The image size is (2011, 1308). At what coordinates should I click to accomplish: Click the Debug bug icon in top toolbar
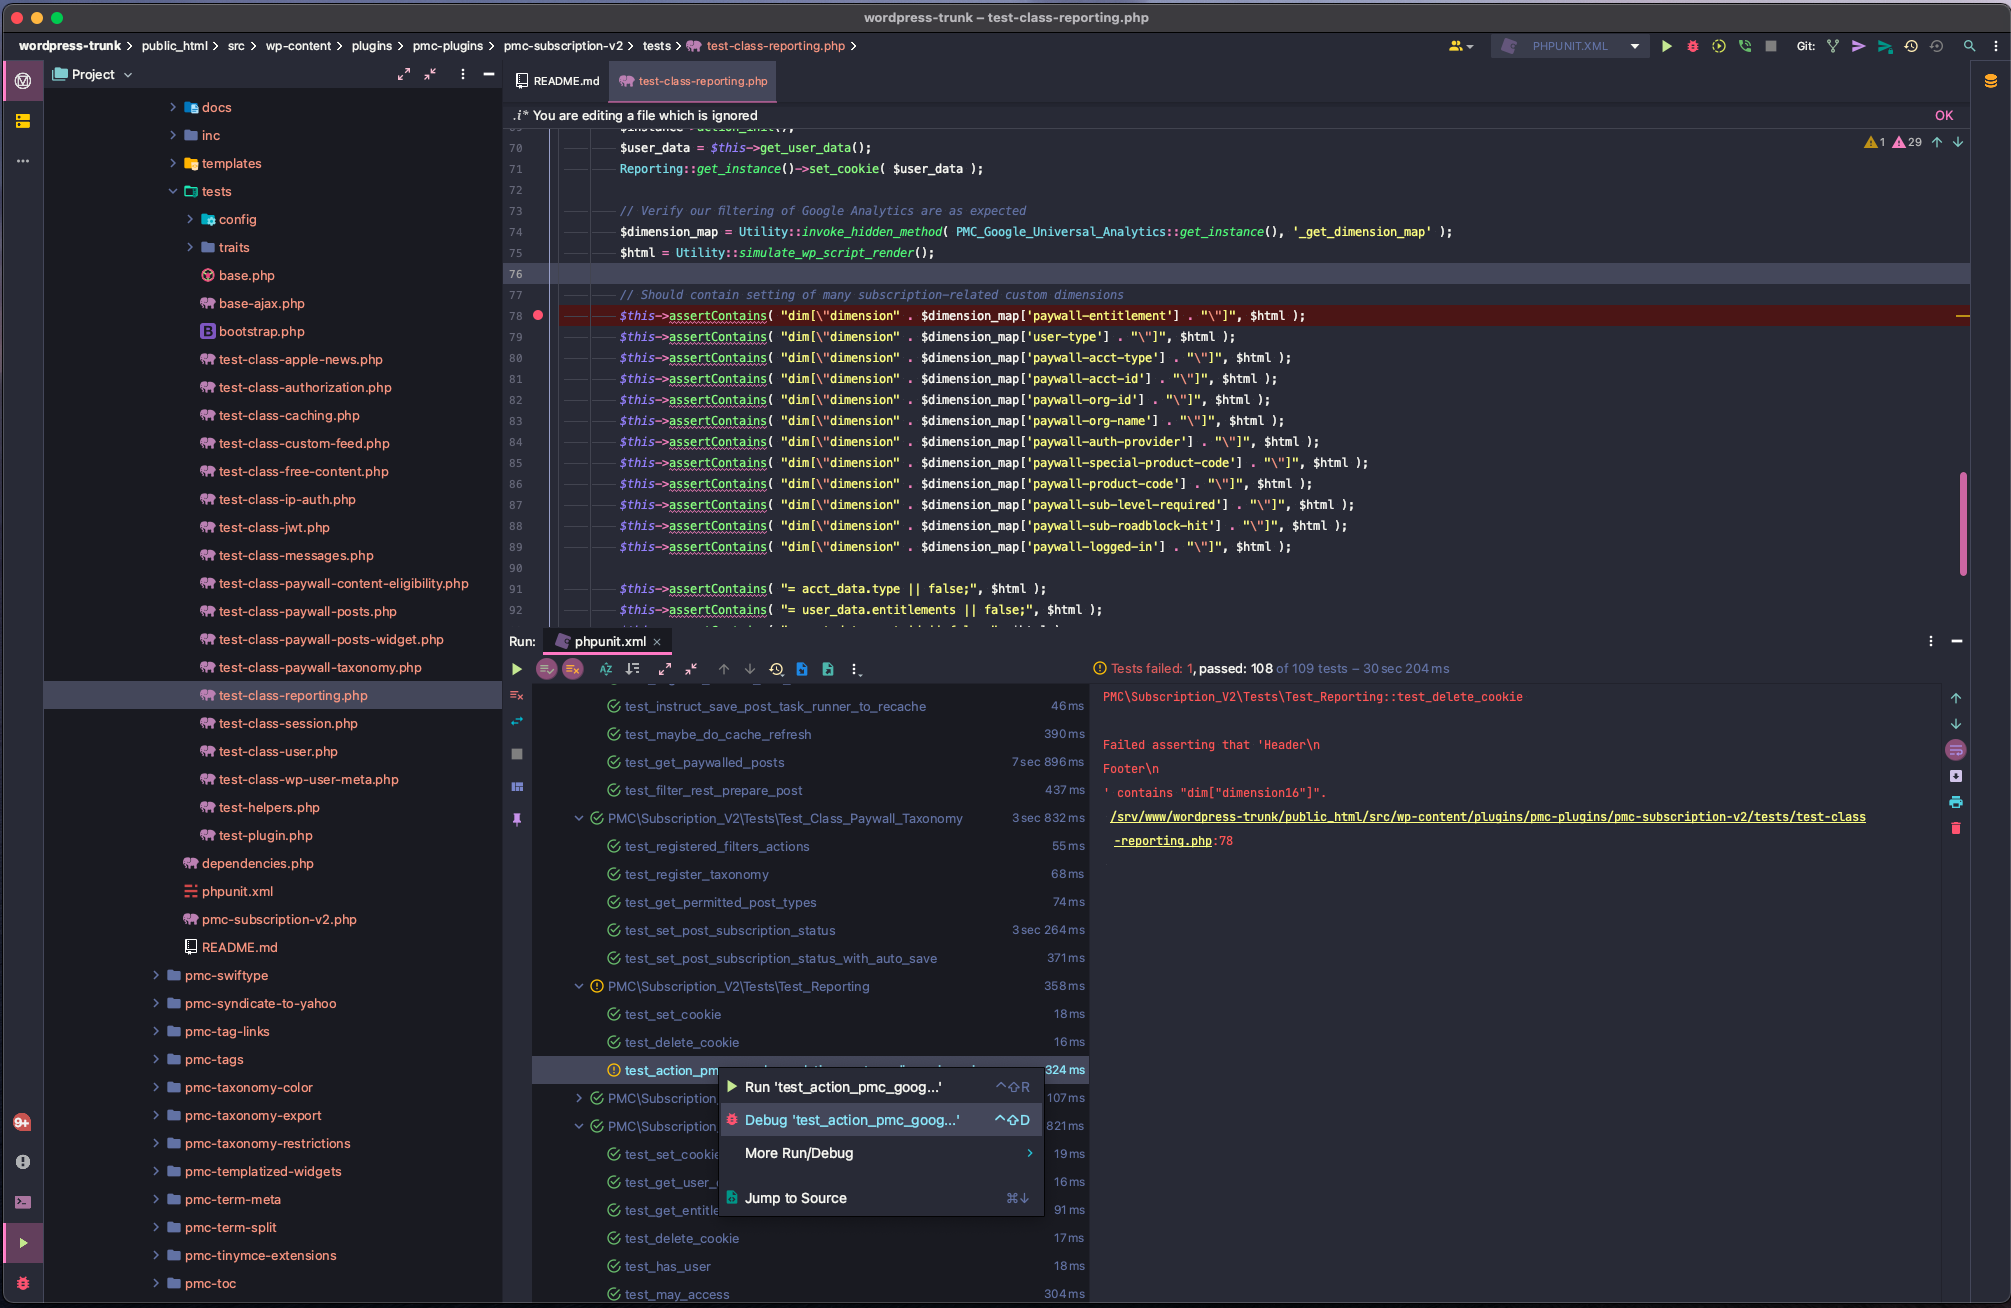[1692, 46]
